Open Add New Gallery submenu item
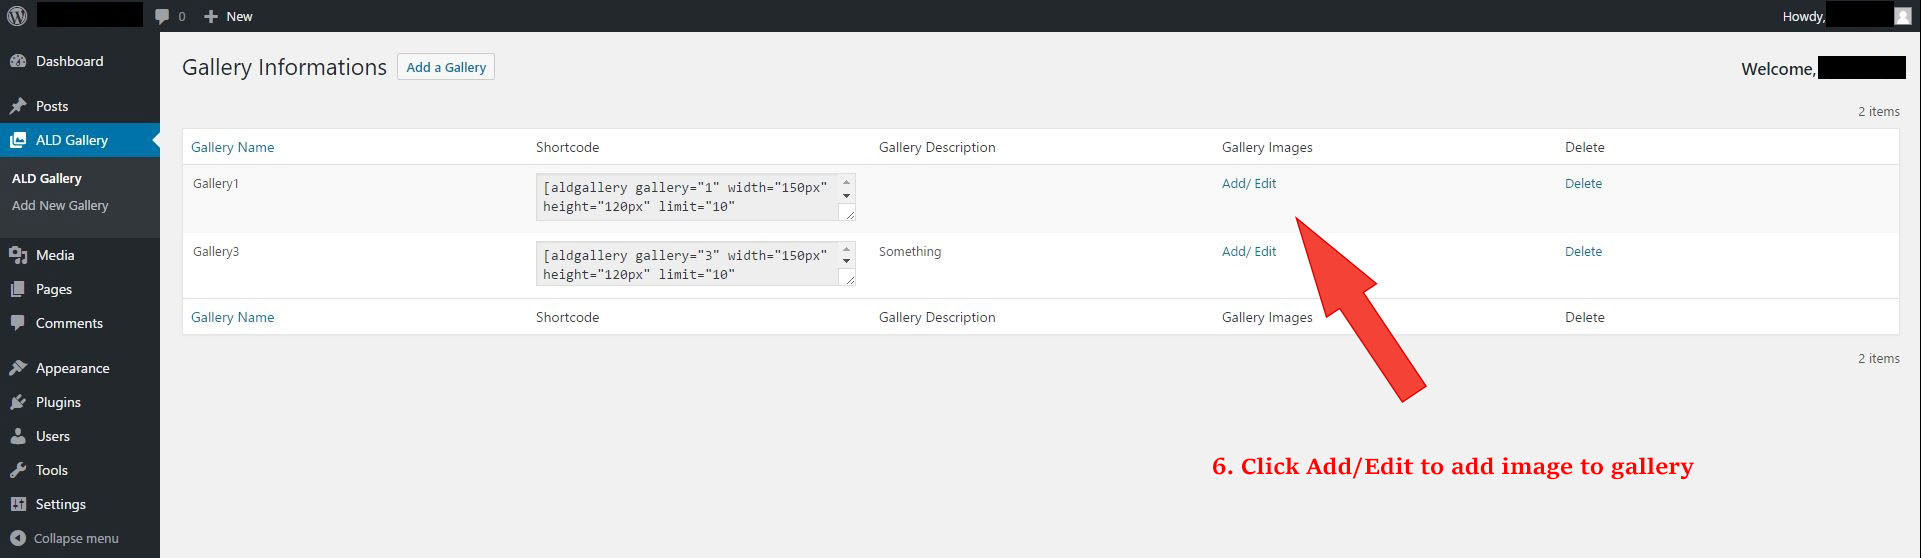Image resolution: width=1921 pixels, height=558 pixels. 60,205
